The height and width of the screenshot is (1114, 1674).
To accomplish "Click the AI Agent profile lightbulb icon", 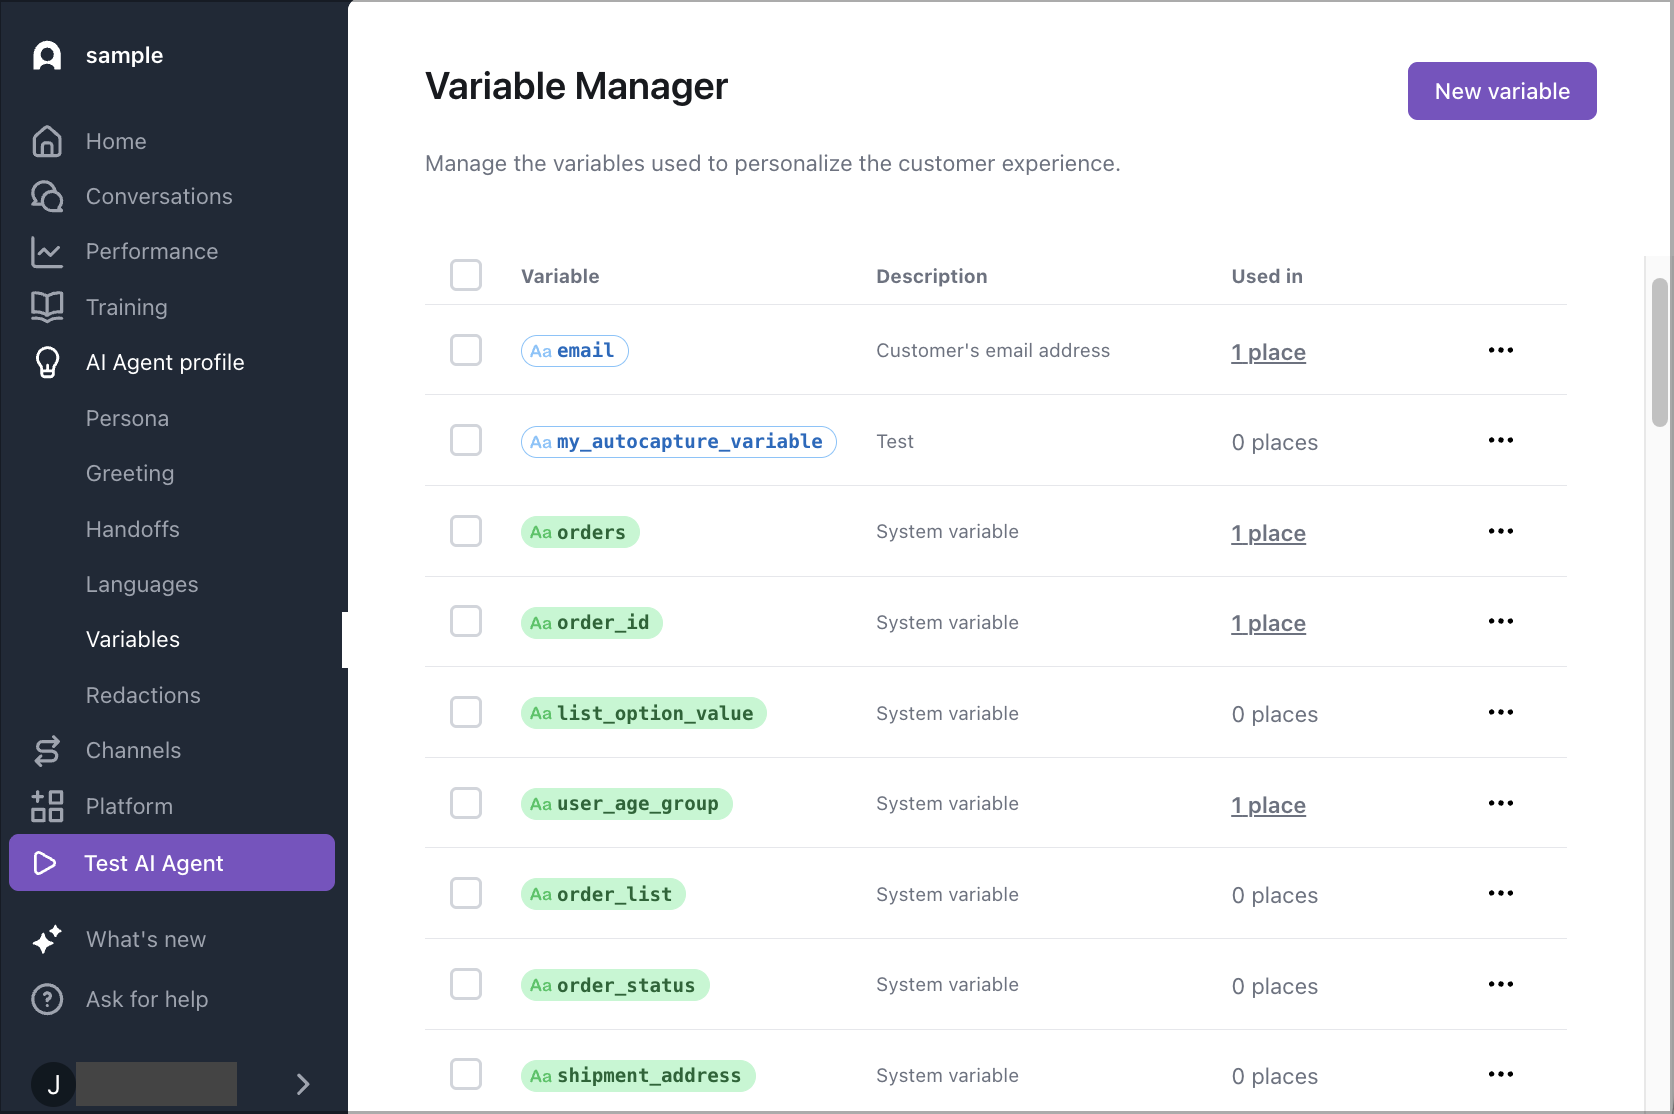I will tap(47, 362).
